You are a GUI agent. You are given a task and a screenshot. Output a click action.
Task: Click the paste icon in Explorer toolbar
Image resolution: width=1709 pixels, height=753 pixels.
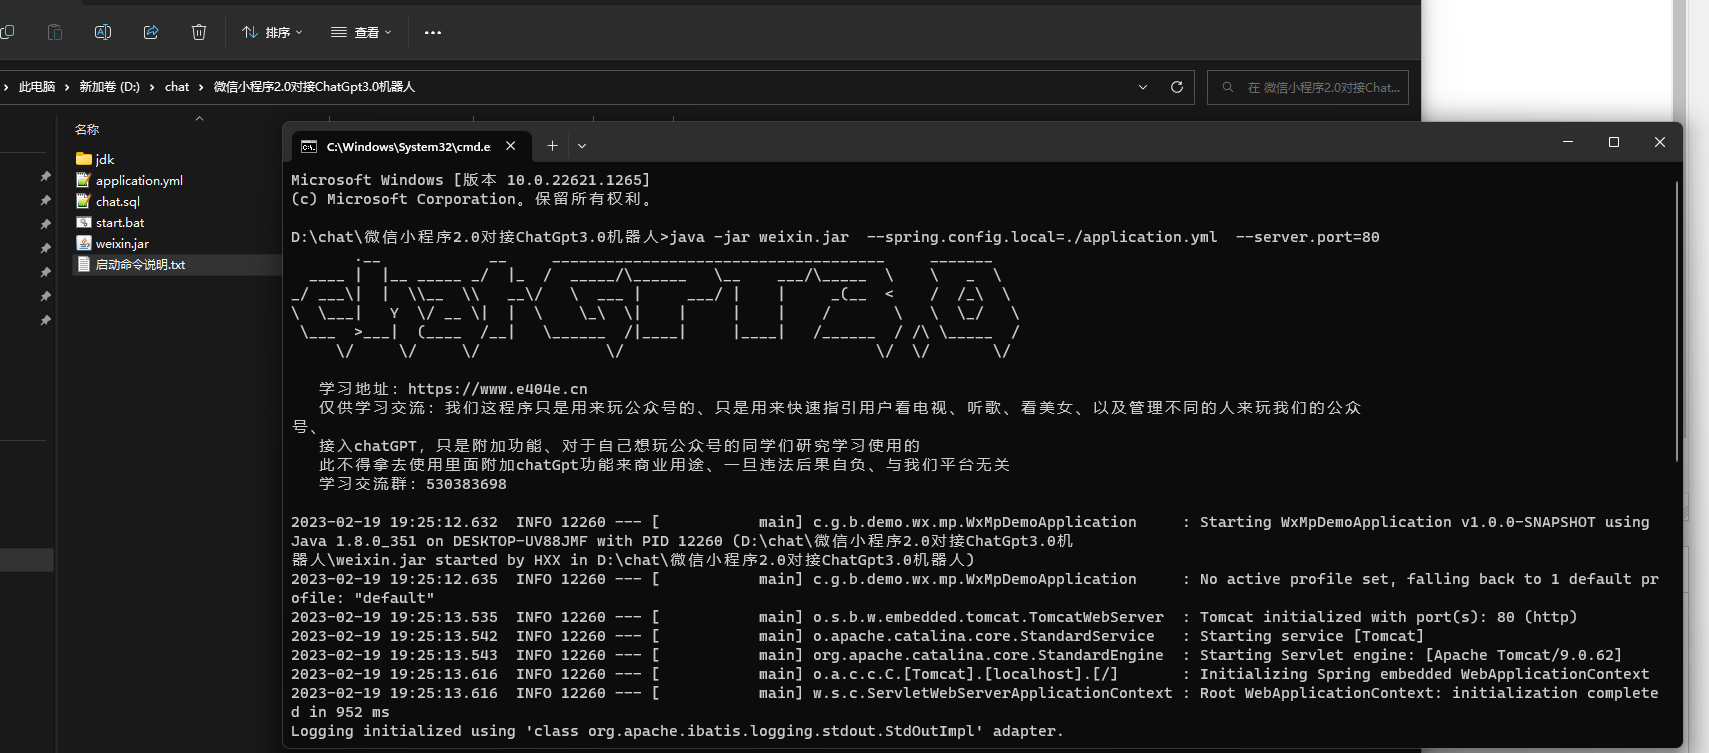[55, 32]
